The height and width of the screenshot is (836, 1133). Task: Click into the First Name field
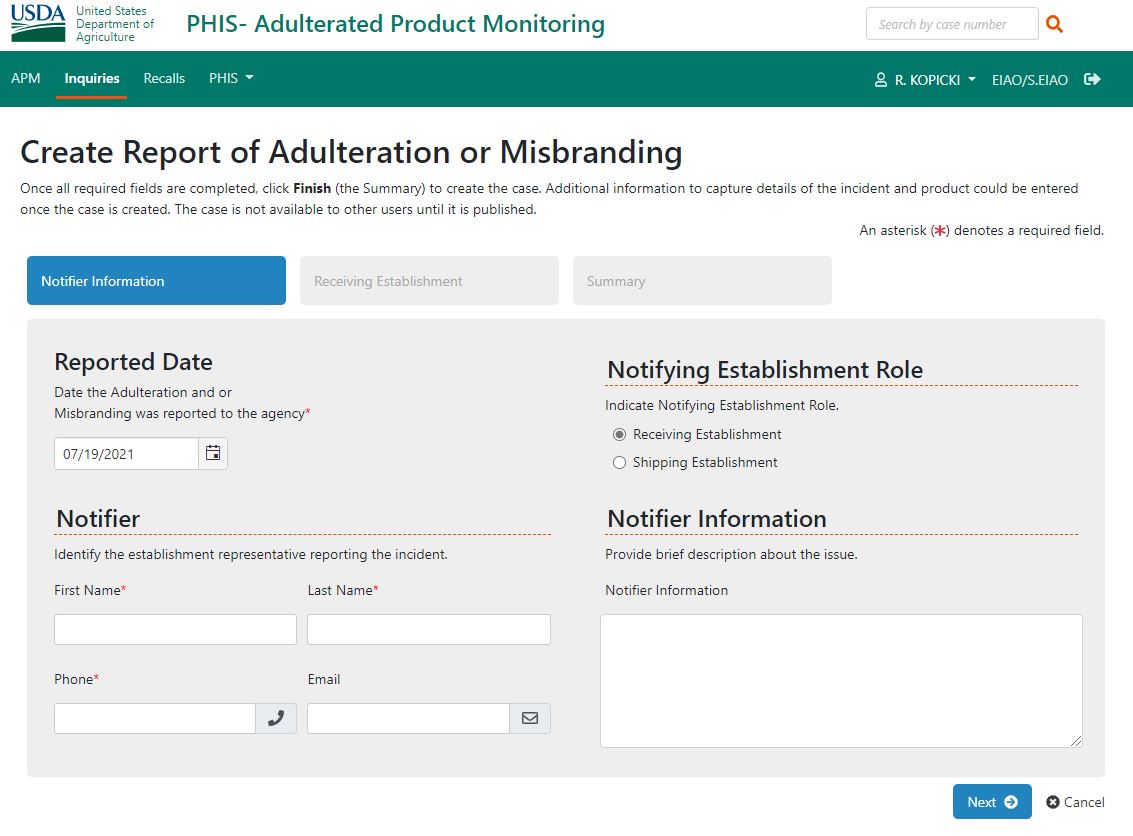pyautogui.click(x=175, y=629)
